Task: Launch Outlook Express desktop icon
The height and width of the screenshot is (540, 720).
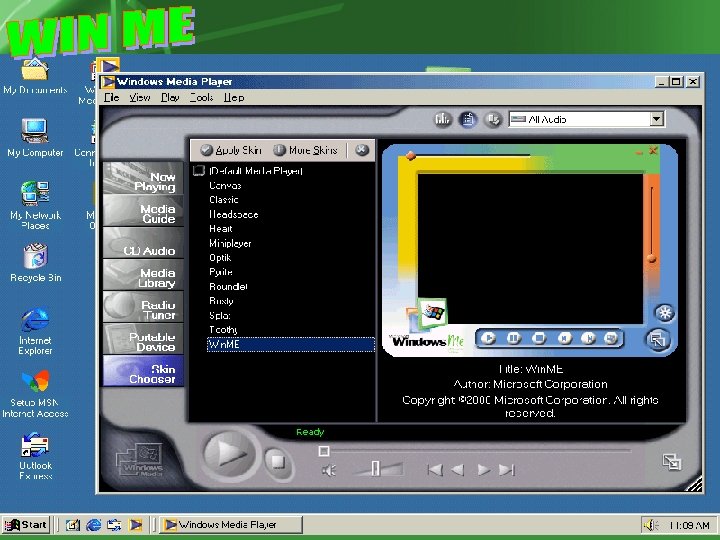Action: pos(35,457)
